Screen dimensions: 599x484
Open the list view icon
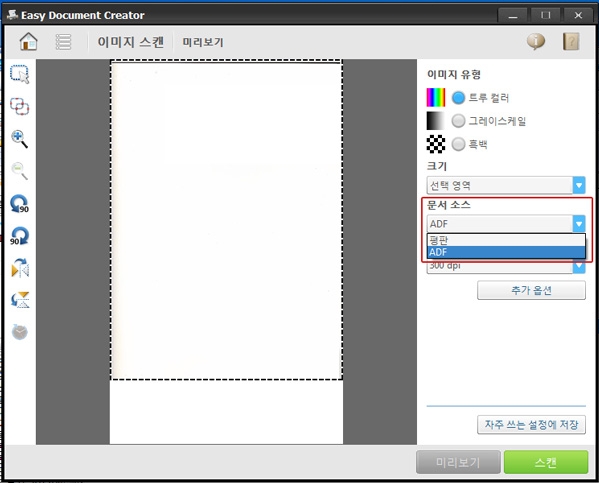[x=63, y=42]
